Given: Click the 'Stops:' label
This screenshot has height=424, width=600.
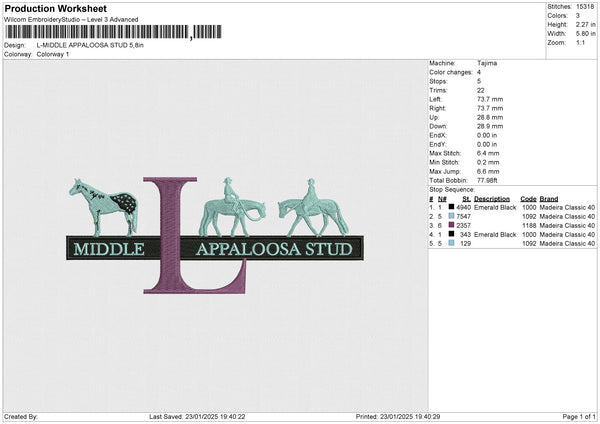Looking at the screenshot, I should (x=438, y=81).
